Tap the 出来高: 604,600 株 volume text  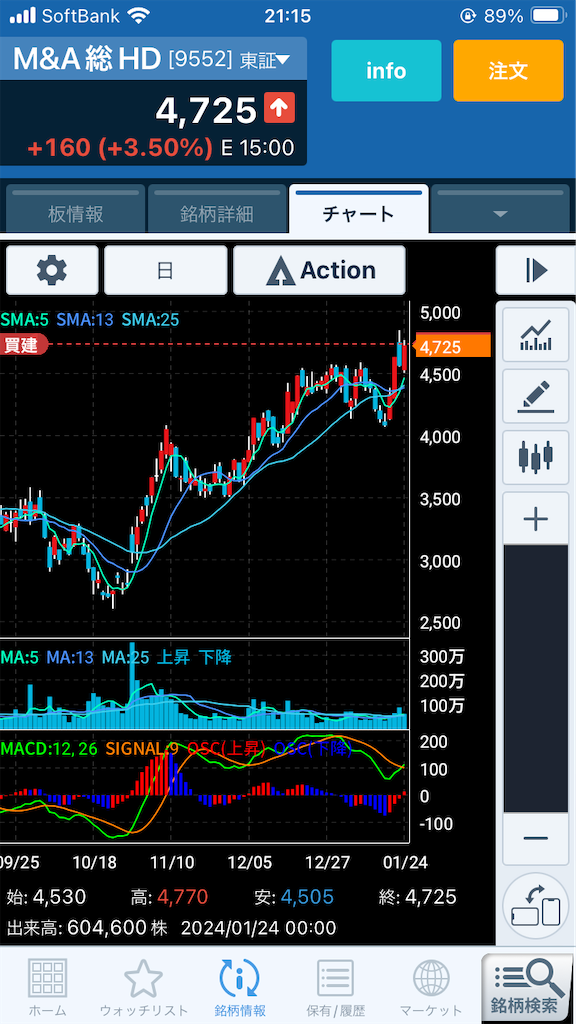[x=88, y=927]
